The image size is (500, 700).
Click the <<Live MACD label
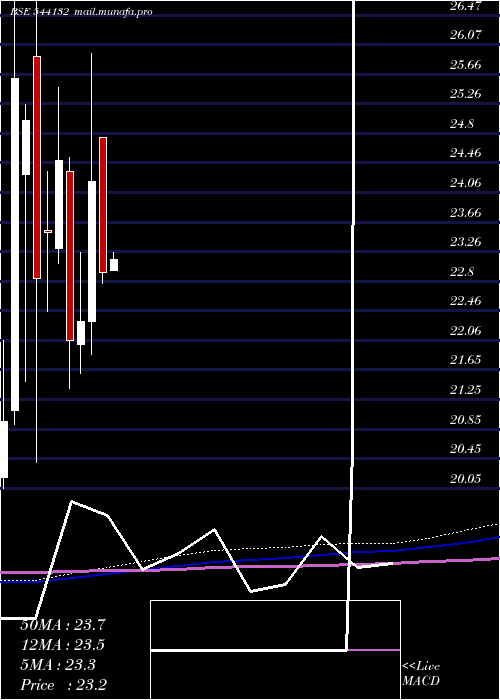[421, 674]
